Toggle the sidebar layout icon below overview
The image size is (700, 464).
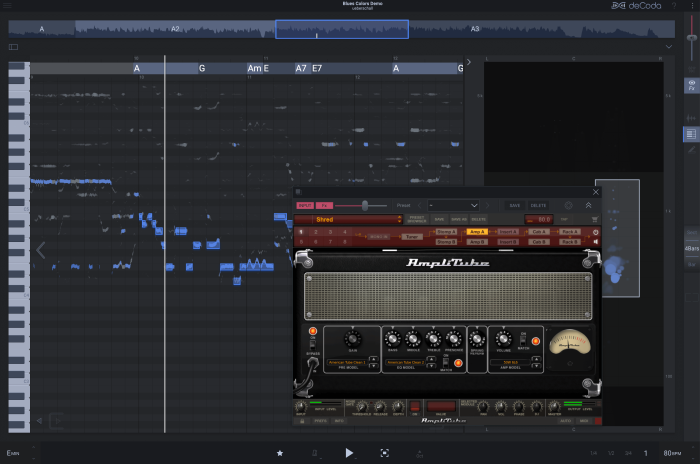click(13, 47)
